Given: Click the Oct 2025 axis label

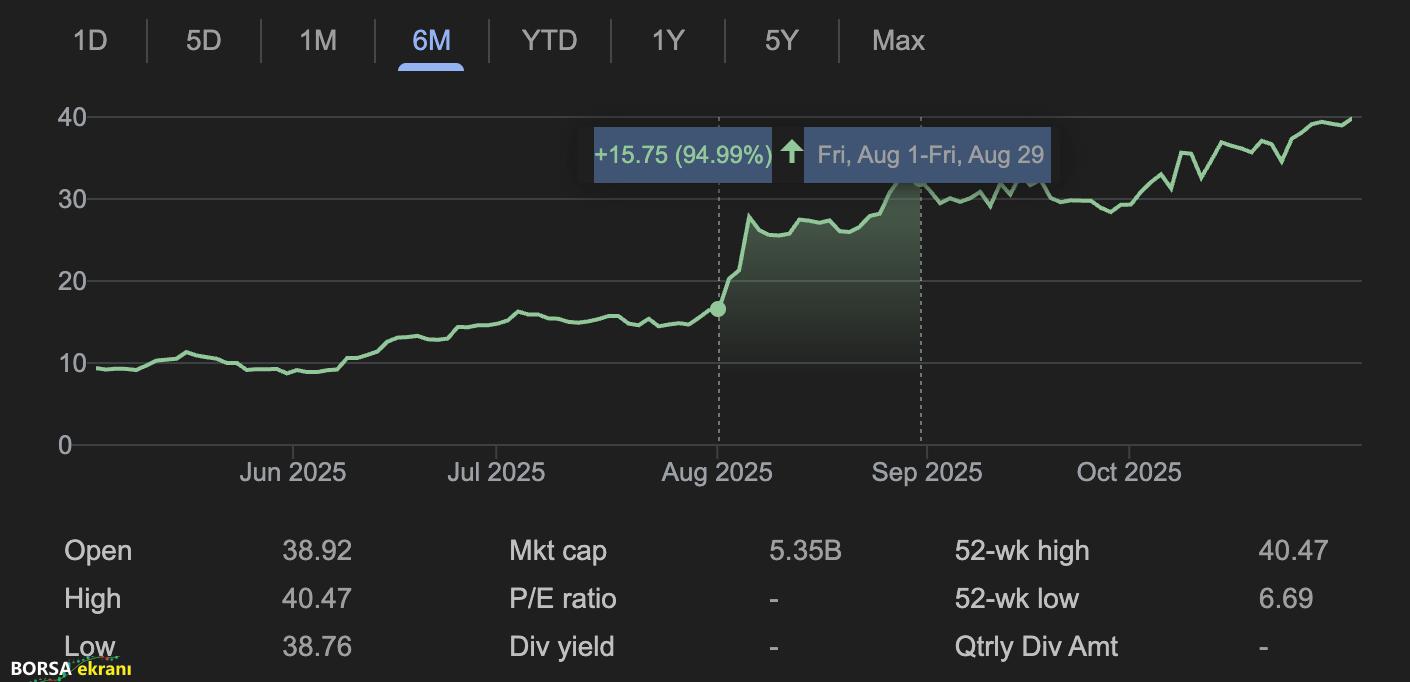Looking at the screenshot, I should 1128,472.
